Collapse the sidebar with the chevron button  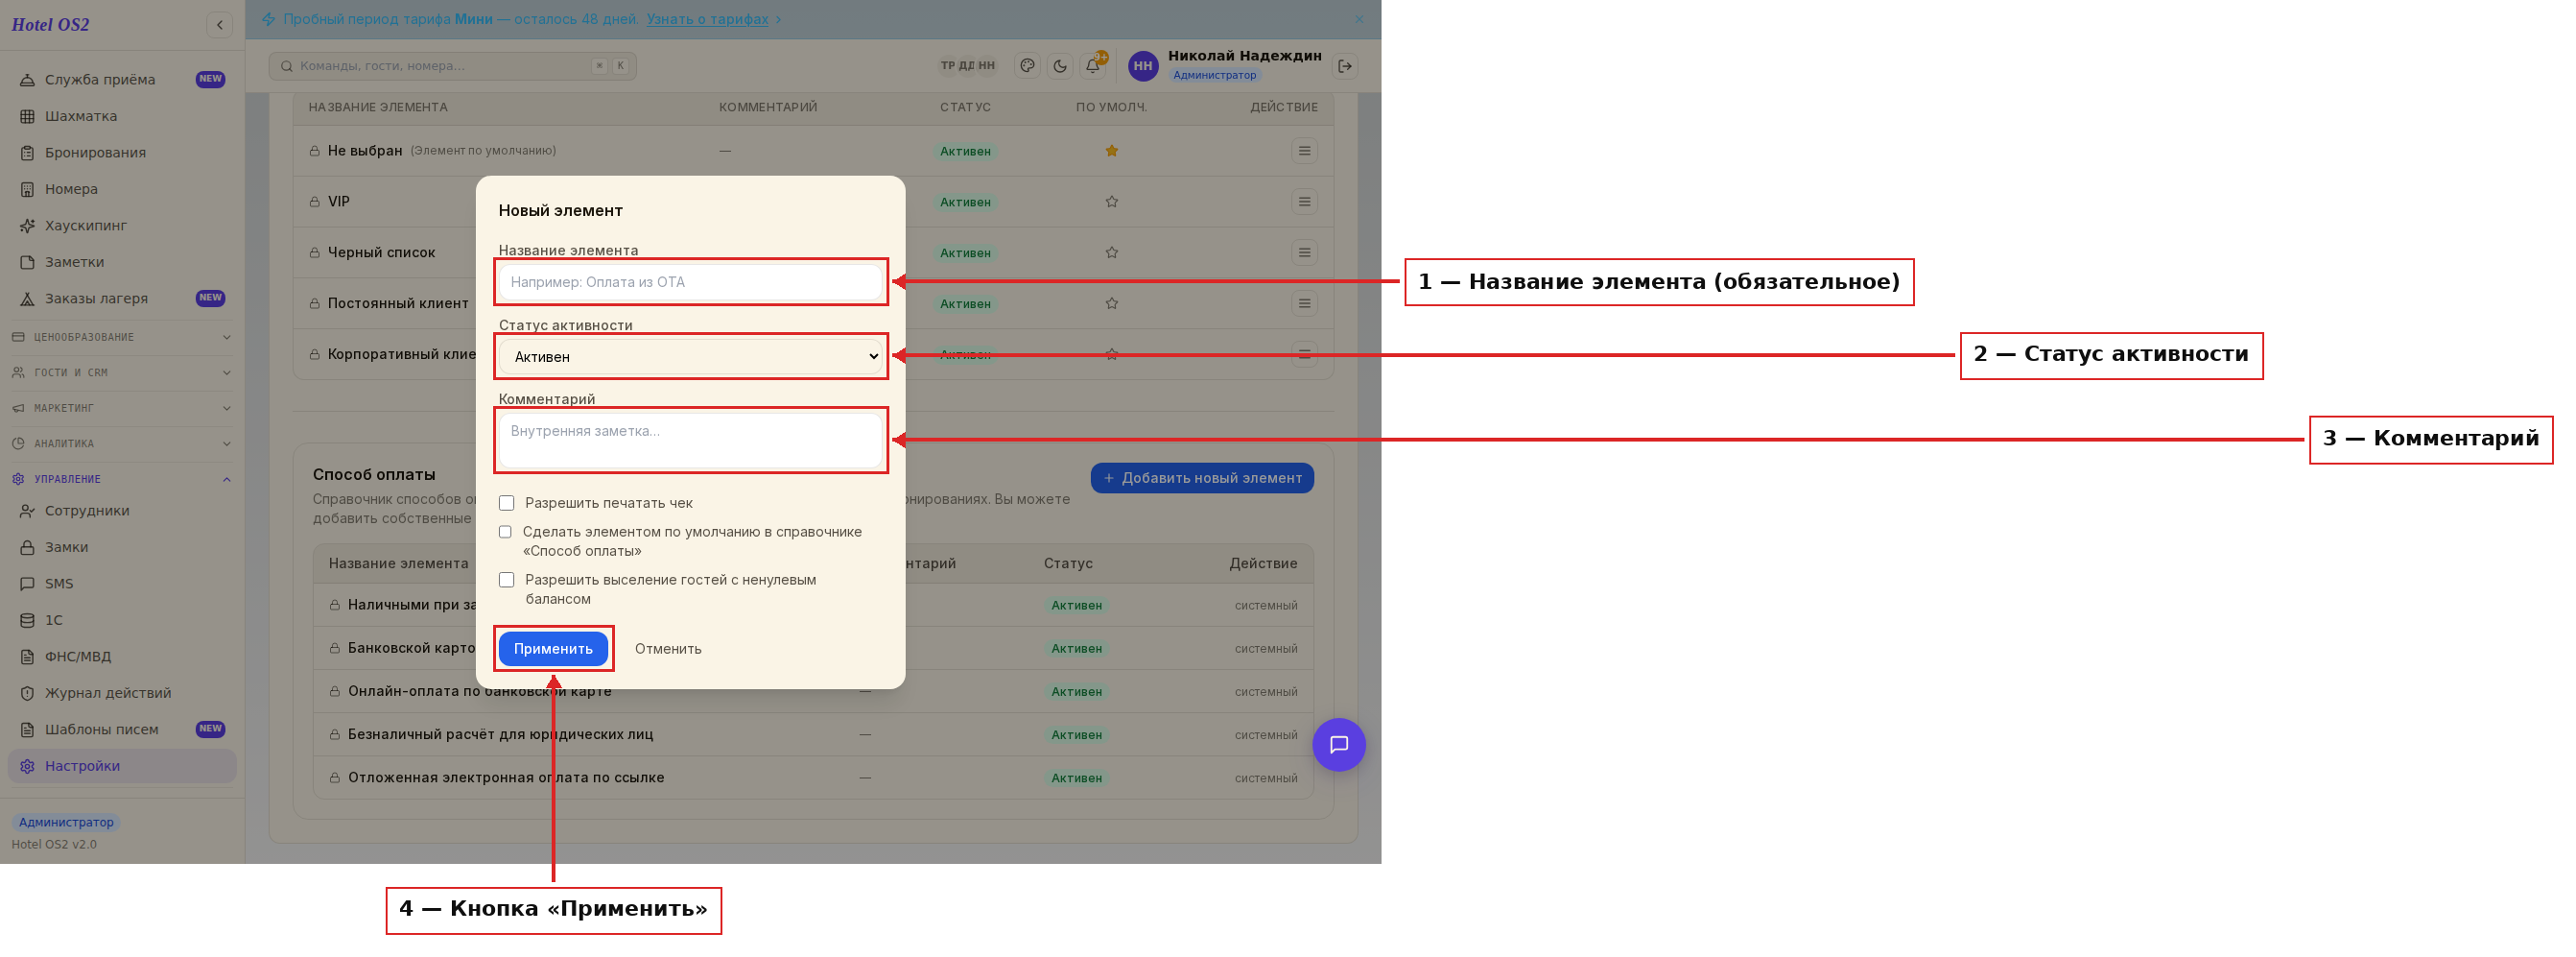coord(219,24)
